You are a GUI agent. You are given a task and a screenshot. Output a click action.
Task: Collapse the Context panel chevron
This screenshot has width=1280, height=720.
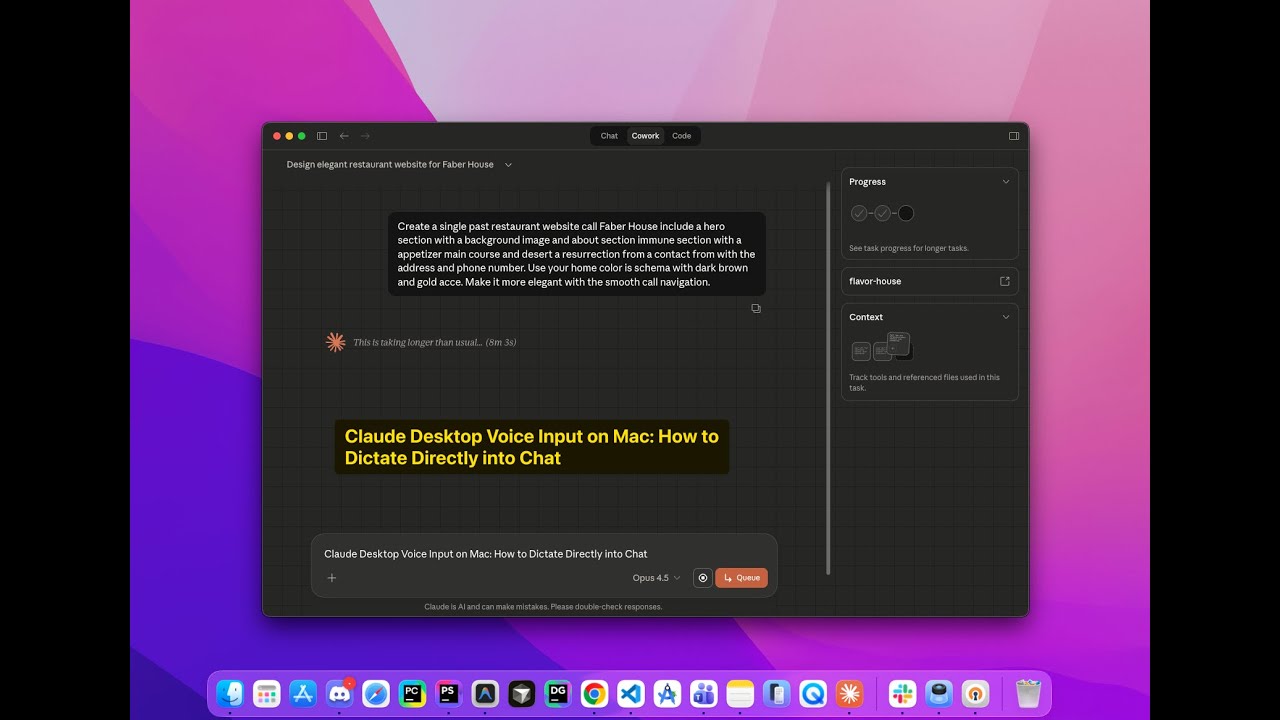(1006, 317)
